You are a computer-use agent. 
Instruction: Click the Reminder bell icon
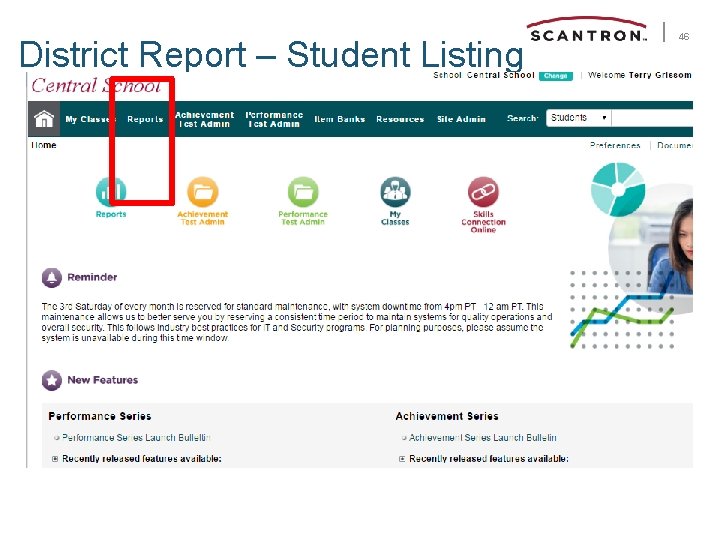52,278
